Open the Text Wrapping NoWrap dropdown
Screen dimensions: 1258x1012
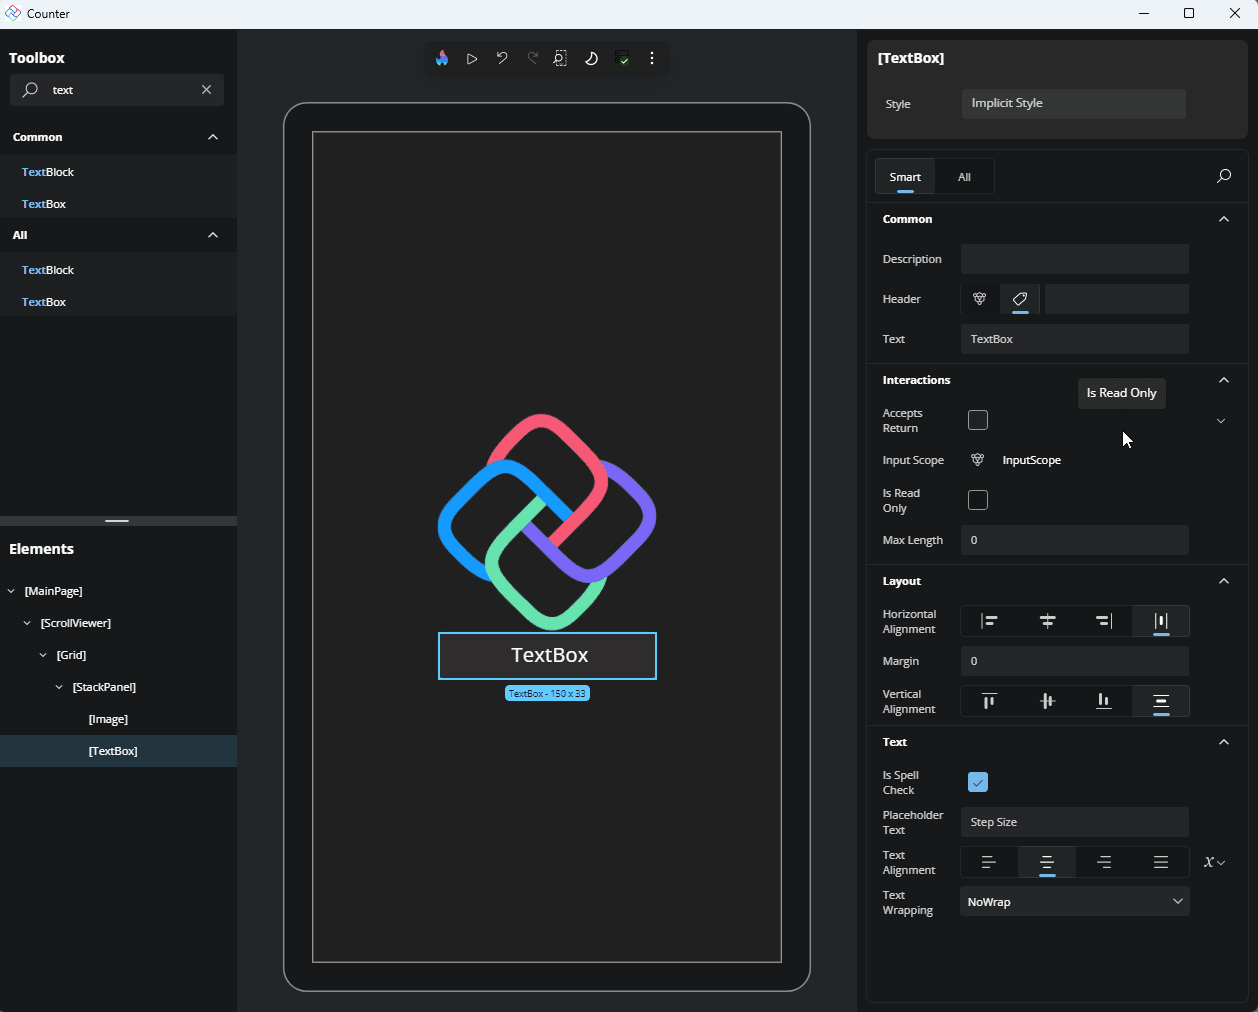[x=1075, y=902]
